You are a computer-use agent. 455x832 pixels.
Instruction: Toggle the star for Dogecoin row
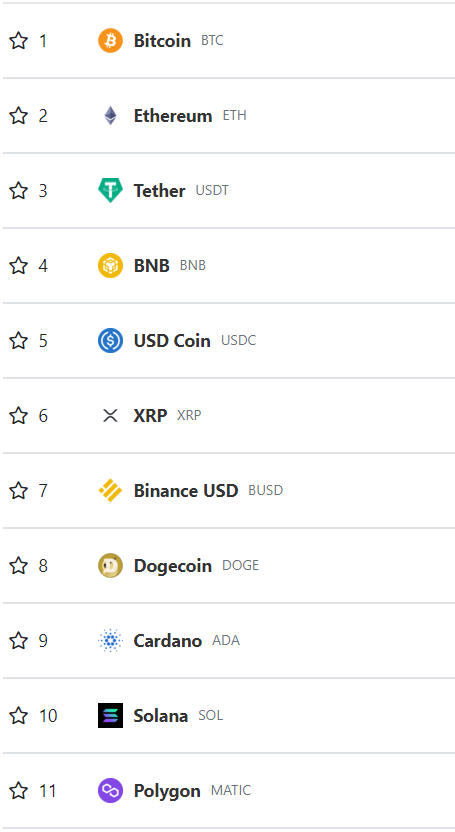19,566
